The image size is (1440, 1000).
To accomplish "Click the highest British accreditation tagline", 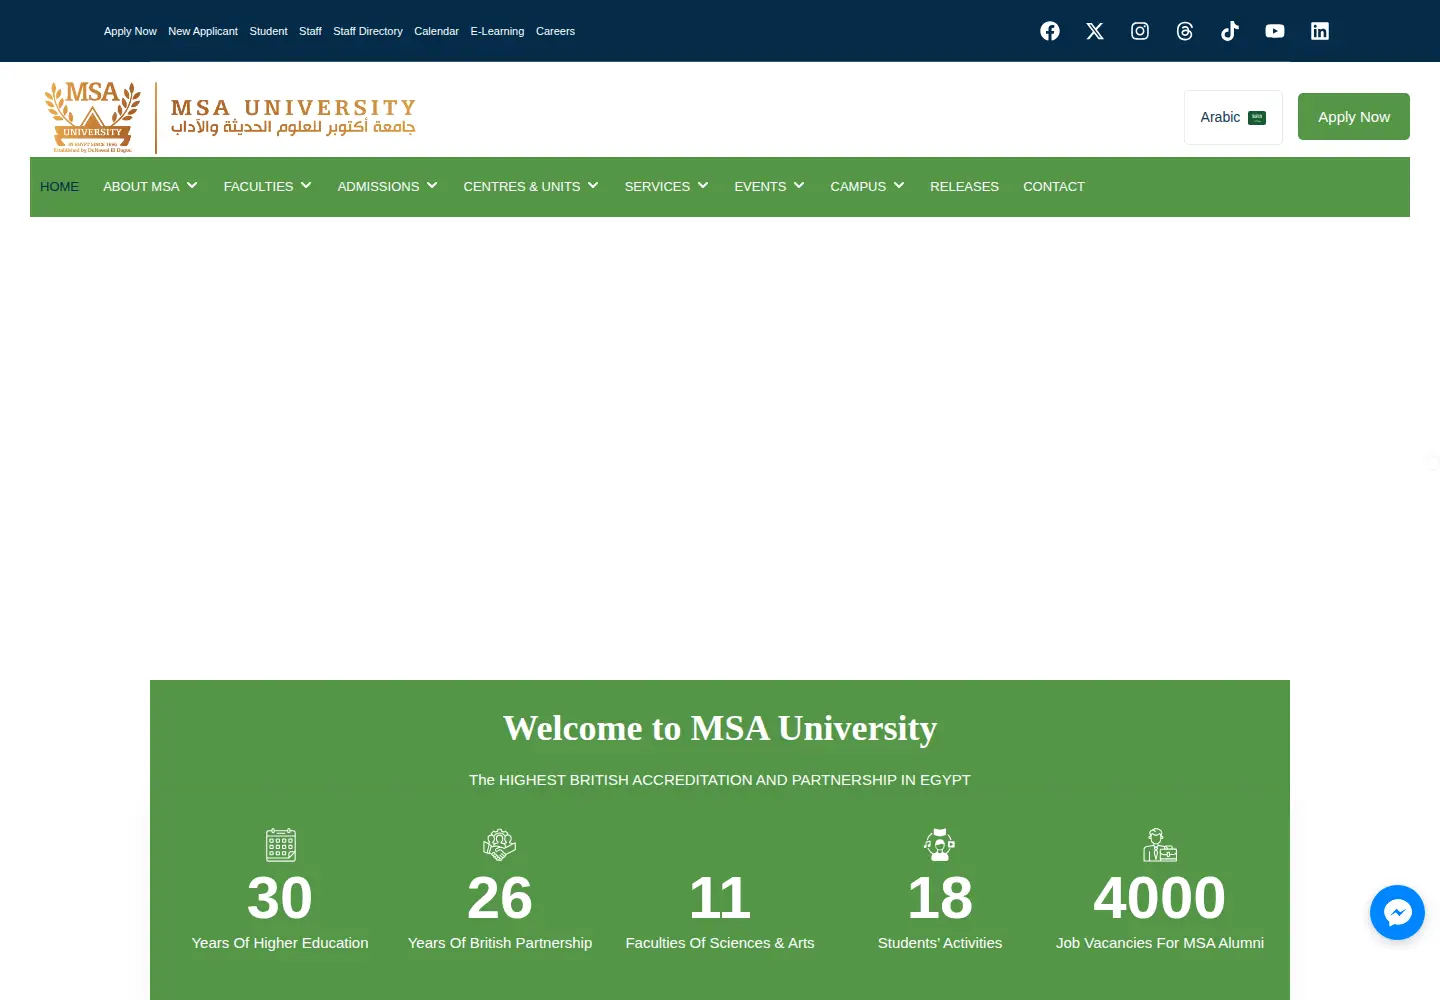I will click(x=720, y=780).
